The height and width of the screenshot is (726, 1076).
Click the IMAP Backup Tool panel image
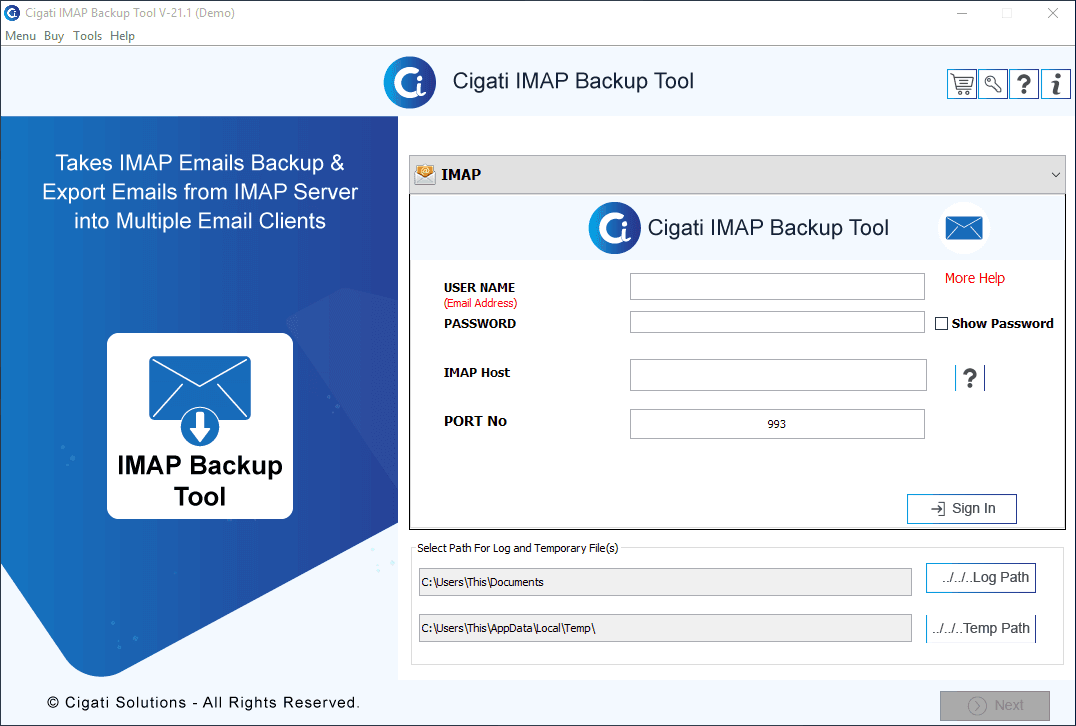199,425
